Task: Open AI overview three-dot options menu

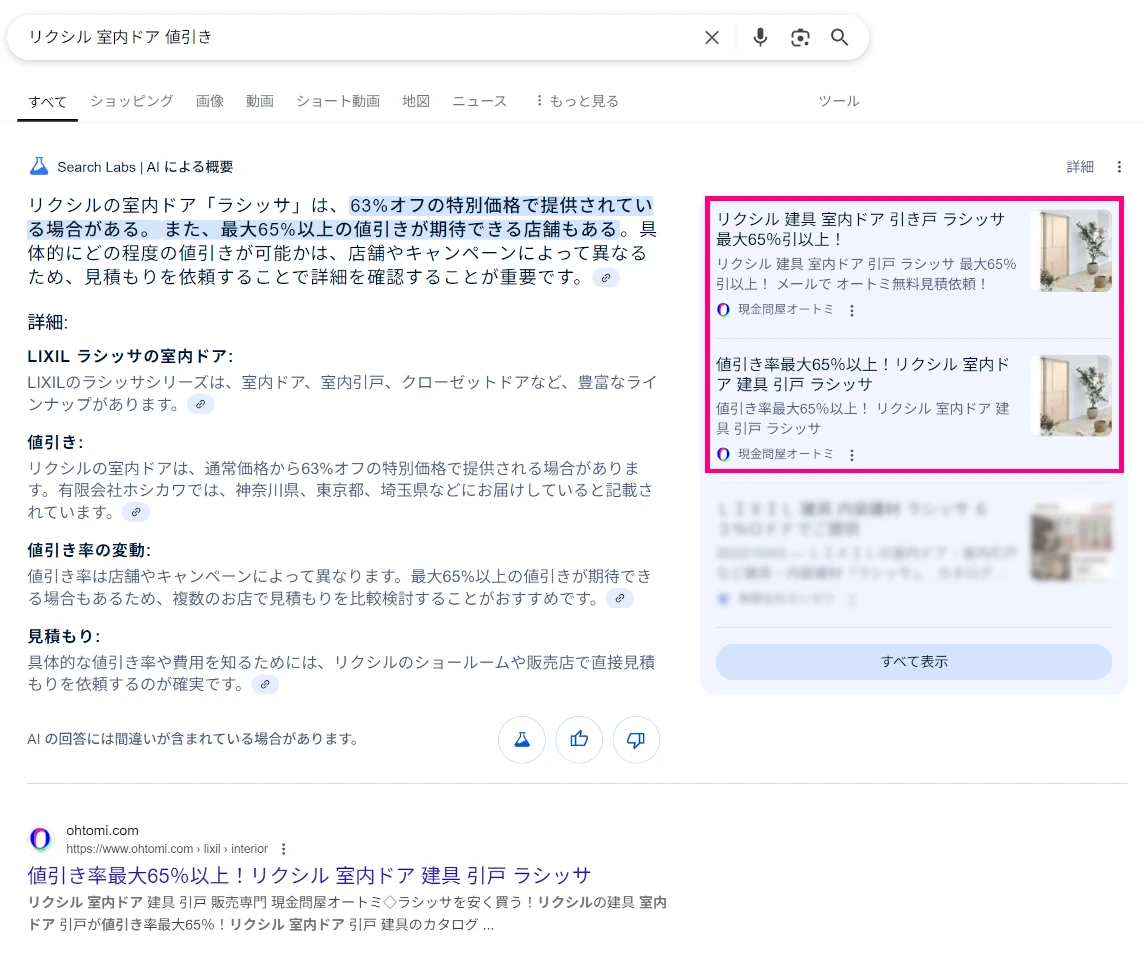Action: [x=1119, y=166]
